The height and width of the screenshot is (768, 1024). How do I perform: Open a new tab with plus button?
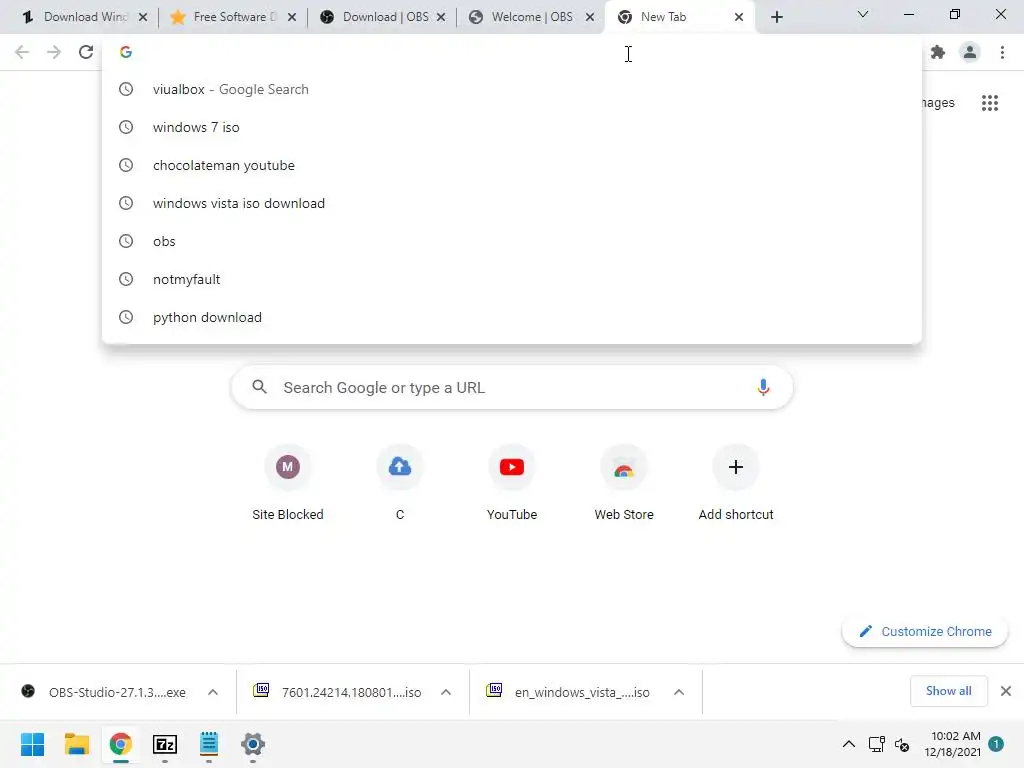[x=776, y=17]
